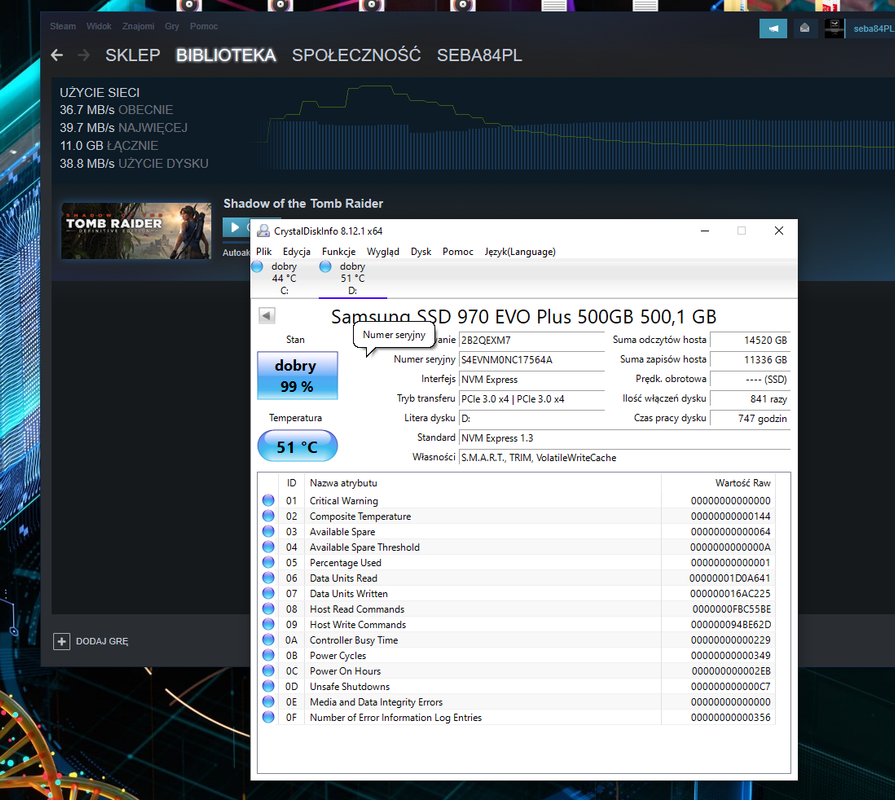This screenshot has height=800, width=895.
Task: Click the previous disk arrow button
Action: [x=267, y=316]
